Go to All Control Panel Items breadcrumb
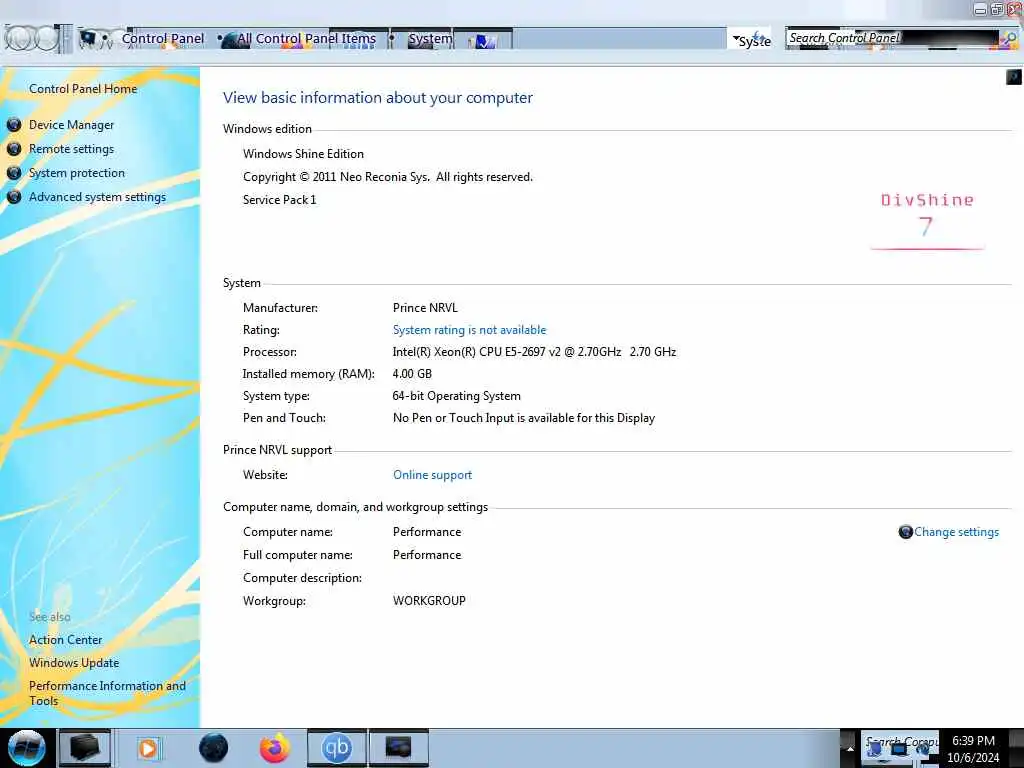This screenshot has height=768, width=1024. click(306, 39)
